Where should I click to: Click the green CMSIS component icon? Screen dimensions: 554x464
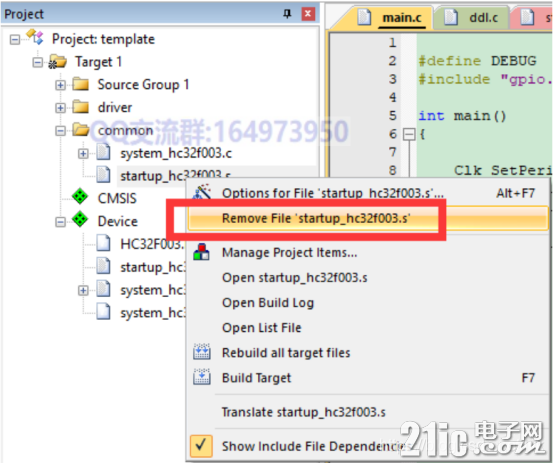point(80,196)
